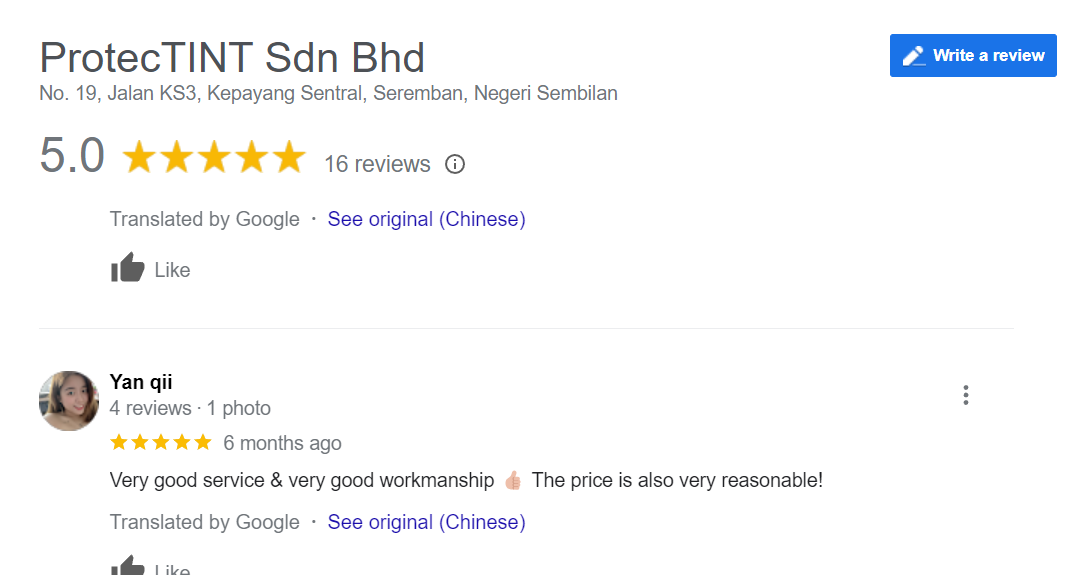Click the 16 reviews count
This screenshot has height=575, width=1074.
(x=377, y=164)
